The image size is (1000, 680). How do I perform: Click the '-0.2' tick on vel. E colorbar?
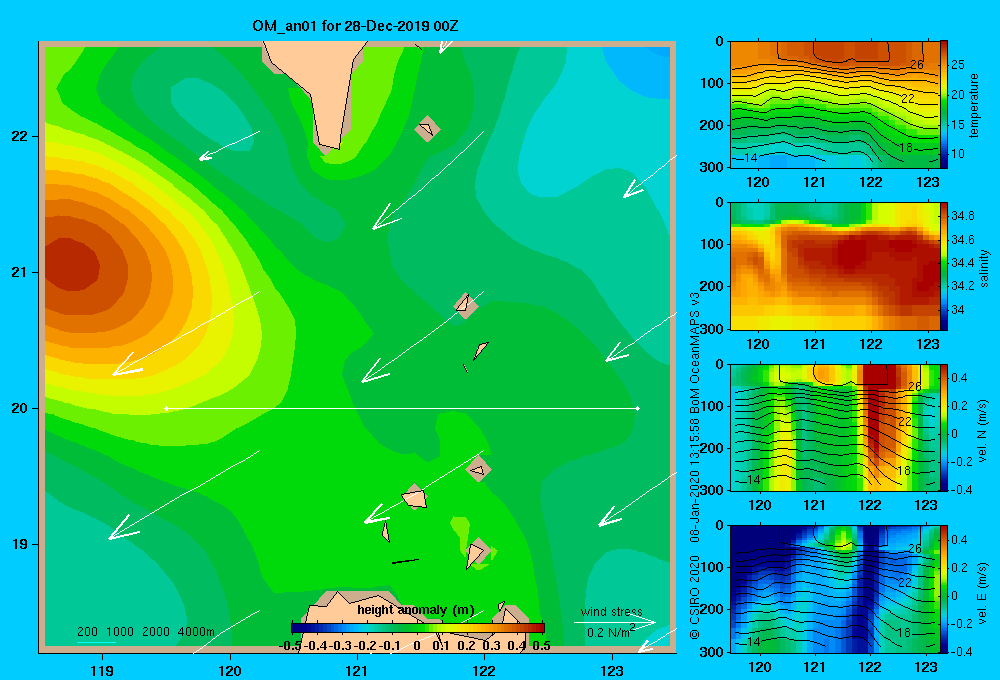(961, 624)
